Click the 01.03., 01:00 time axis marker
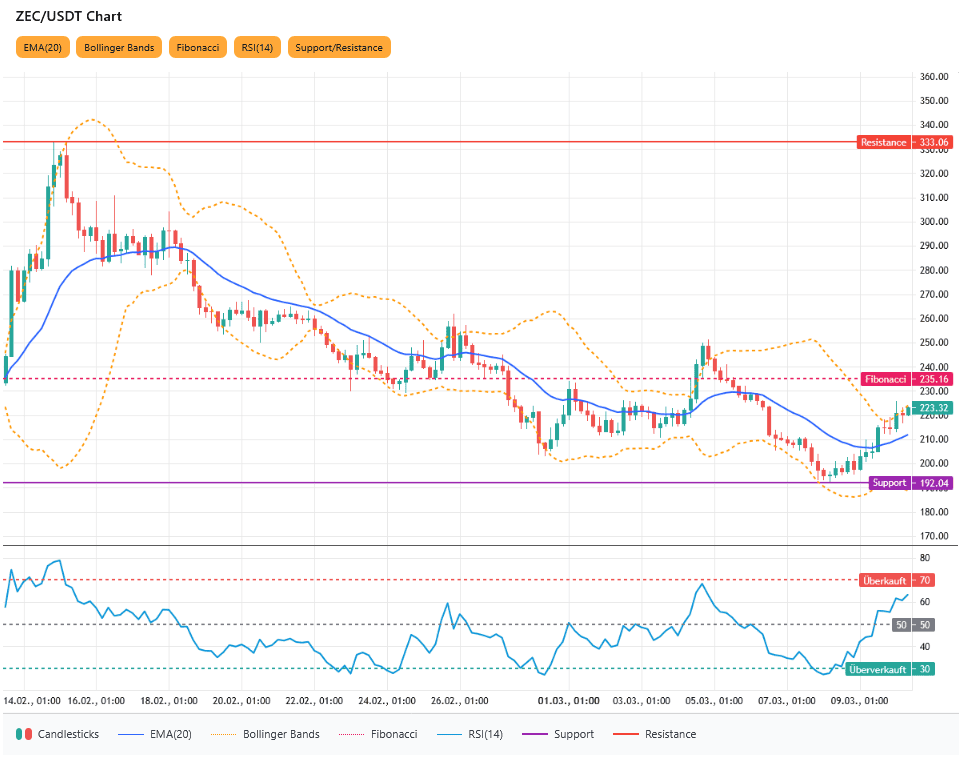 [x=568, y=702]
